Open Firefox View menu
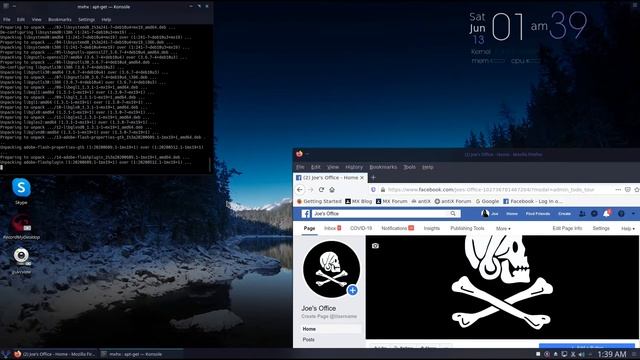 click(333, 167)
